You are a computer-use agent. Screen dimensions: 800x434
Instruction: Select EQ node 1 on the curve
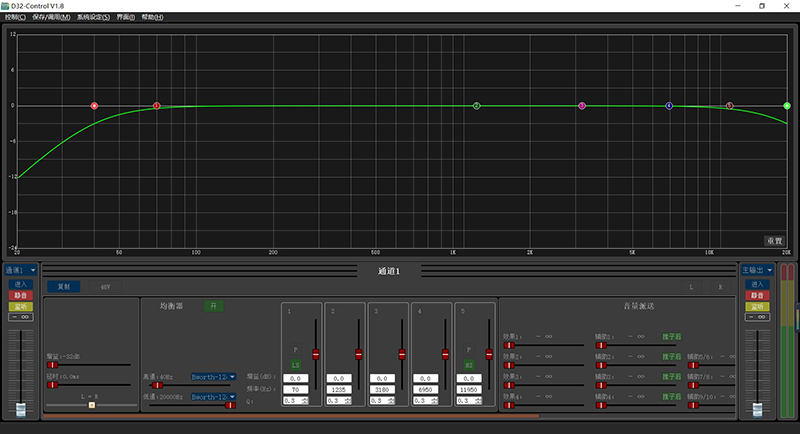coord(156,105)
